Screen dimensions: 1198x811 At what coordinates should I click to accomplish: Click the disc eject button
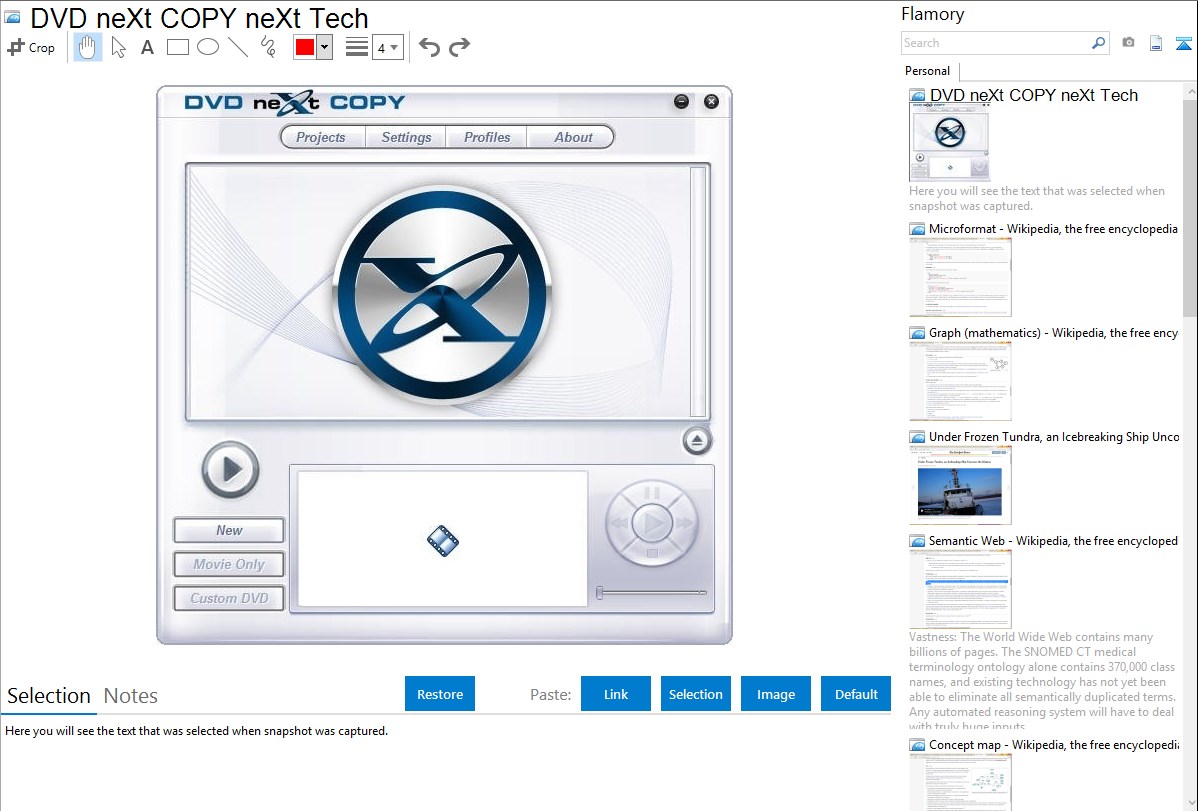697,440
